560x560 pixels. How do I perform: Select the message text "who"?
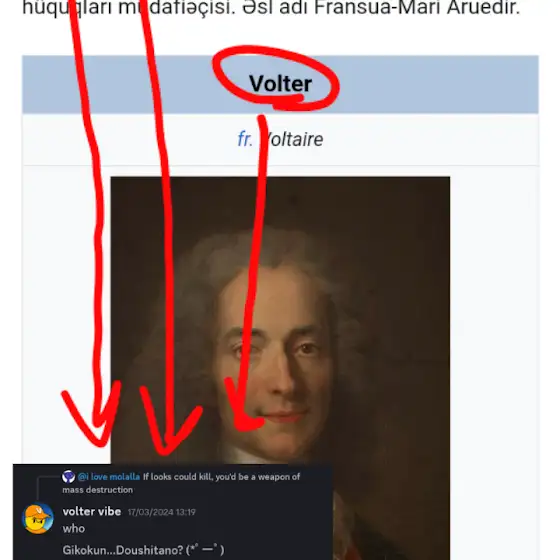[x=74, y=529]
